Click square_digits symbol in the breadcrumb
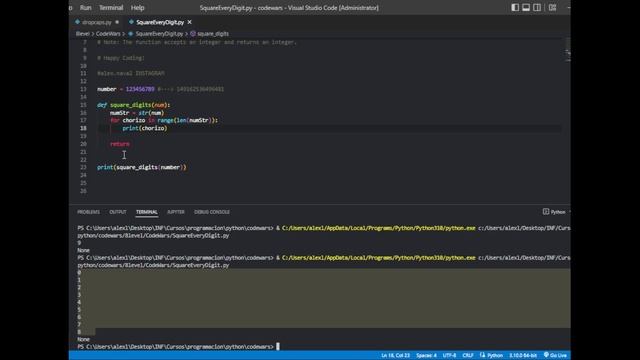 pyautogui.click(x=213, y=33)
